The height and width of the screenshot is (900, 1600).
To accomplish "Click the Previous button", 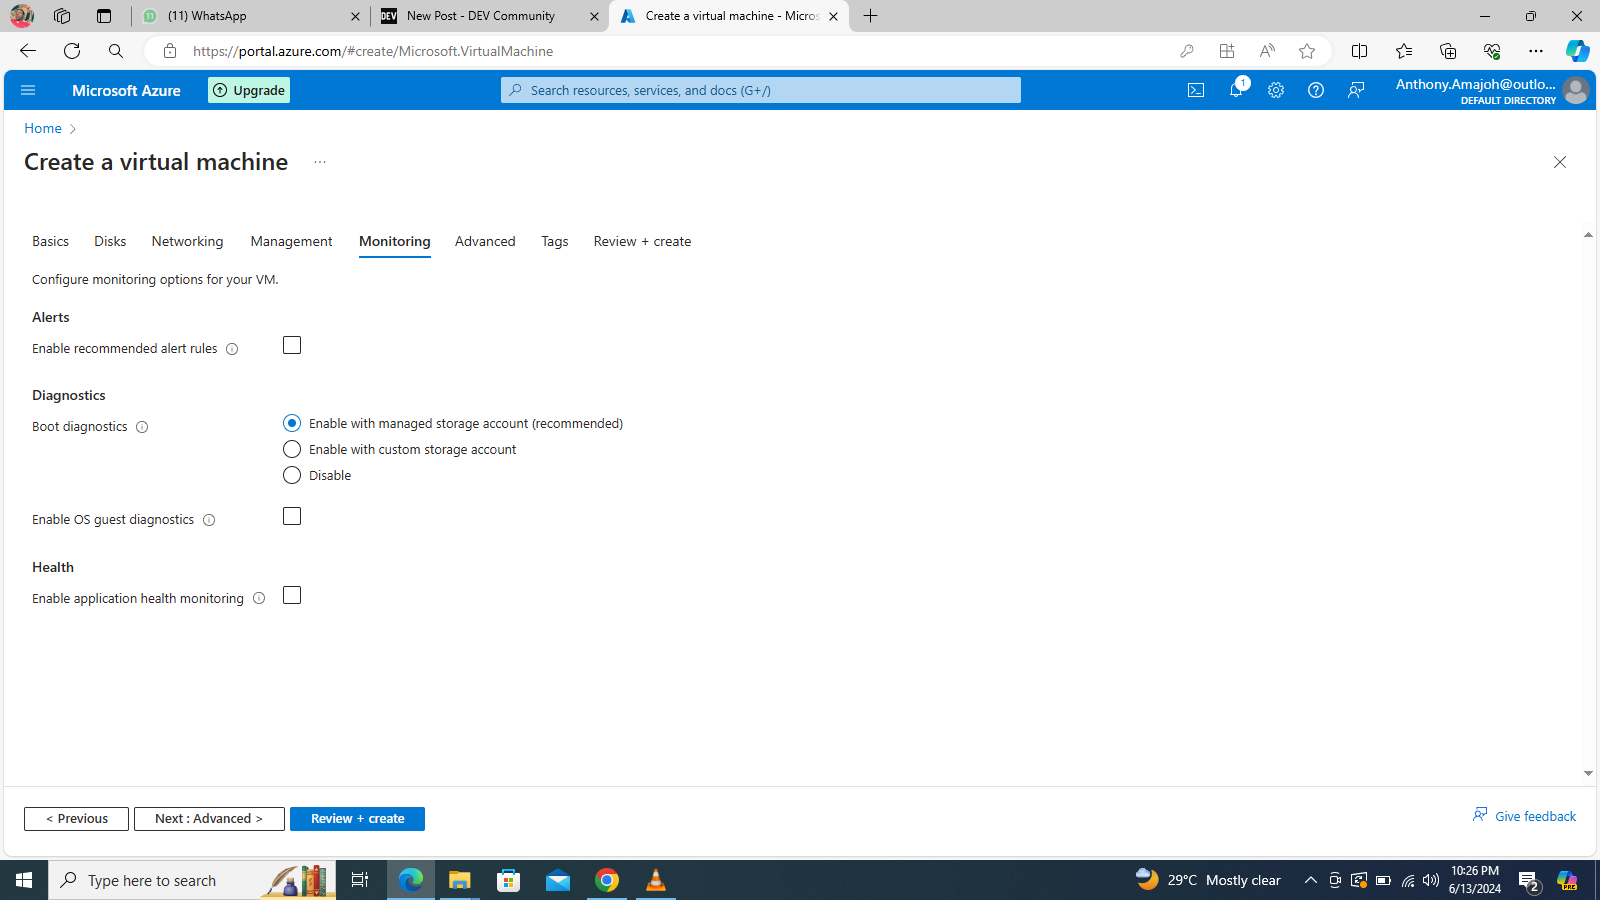I will pyautogui.click(x=76, y=819).
